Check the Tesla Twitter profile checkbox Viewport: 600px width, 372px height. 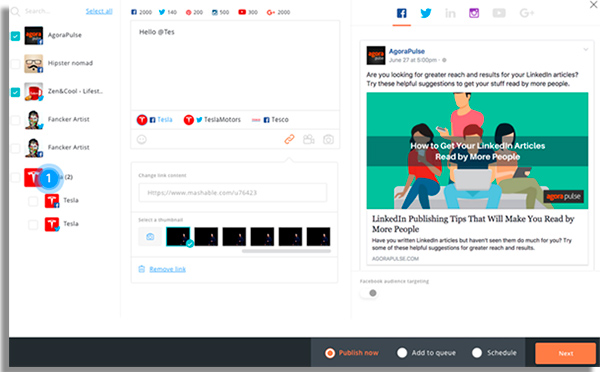point(33,225)
